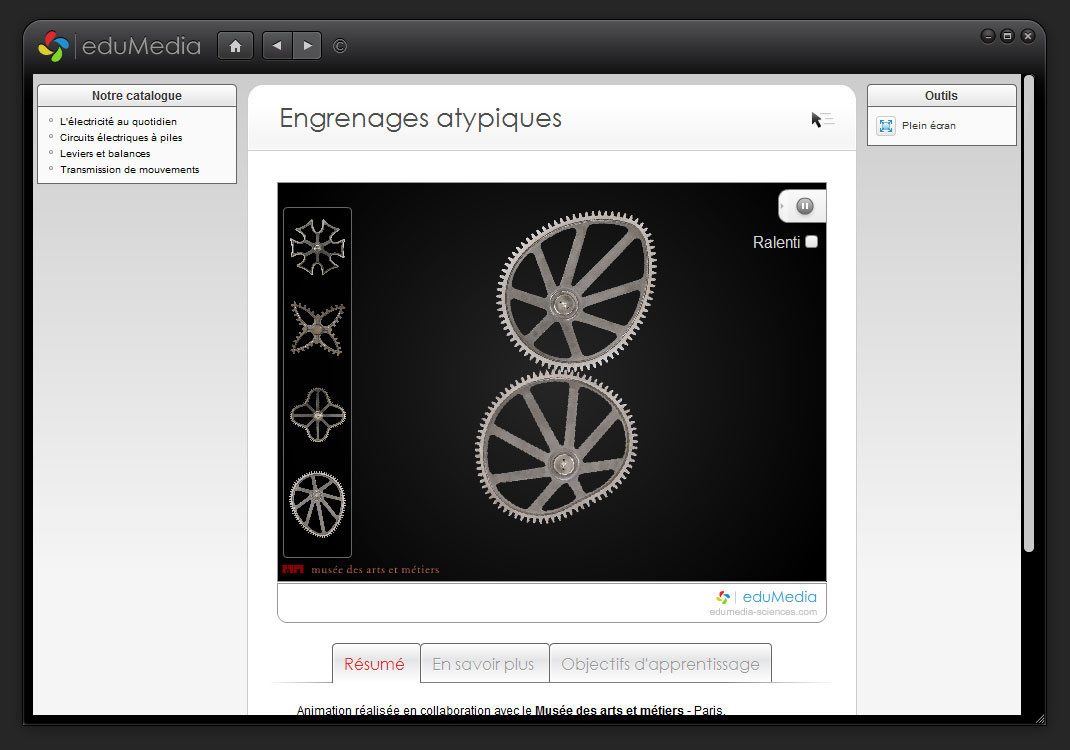Select the third clover-shaped gear thumbnail
Image resolution: width=1070 pixels, height=750 pixels.
click(317, 414)
